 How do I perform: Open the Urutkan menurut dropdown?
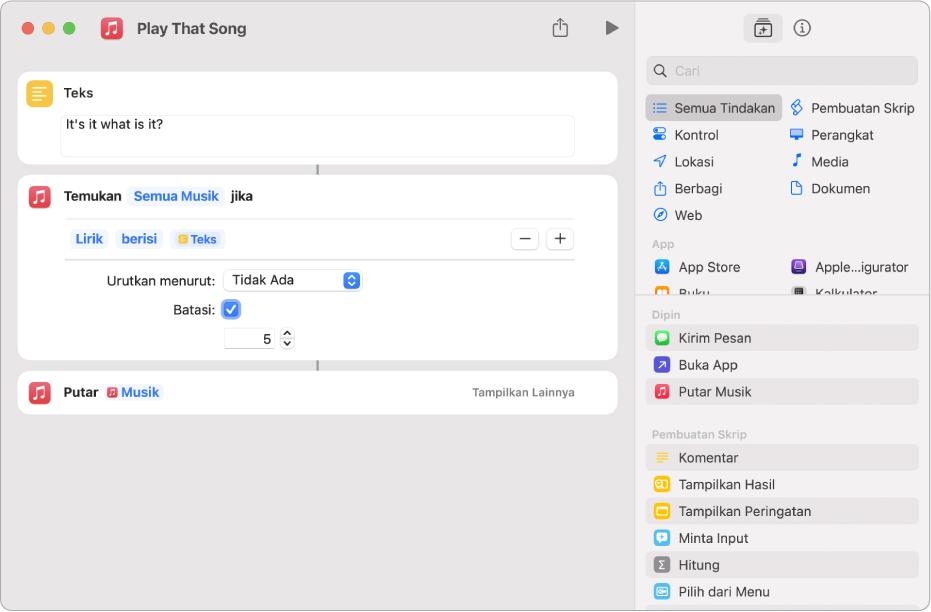(x=293, y=280)
